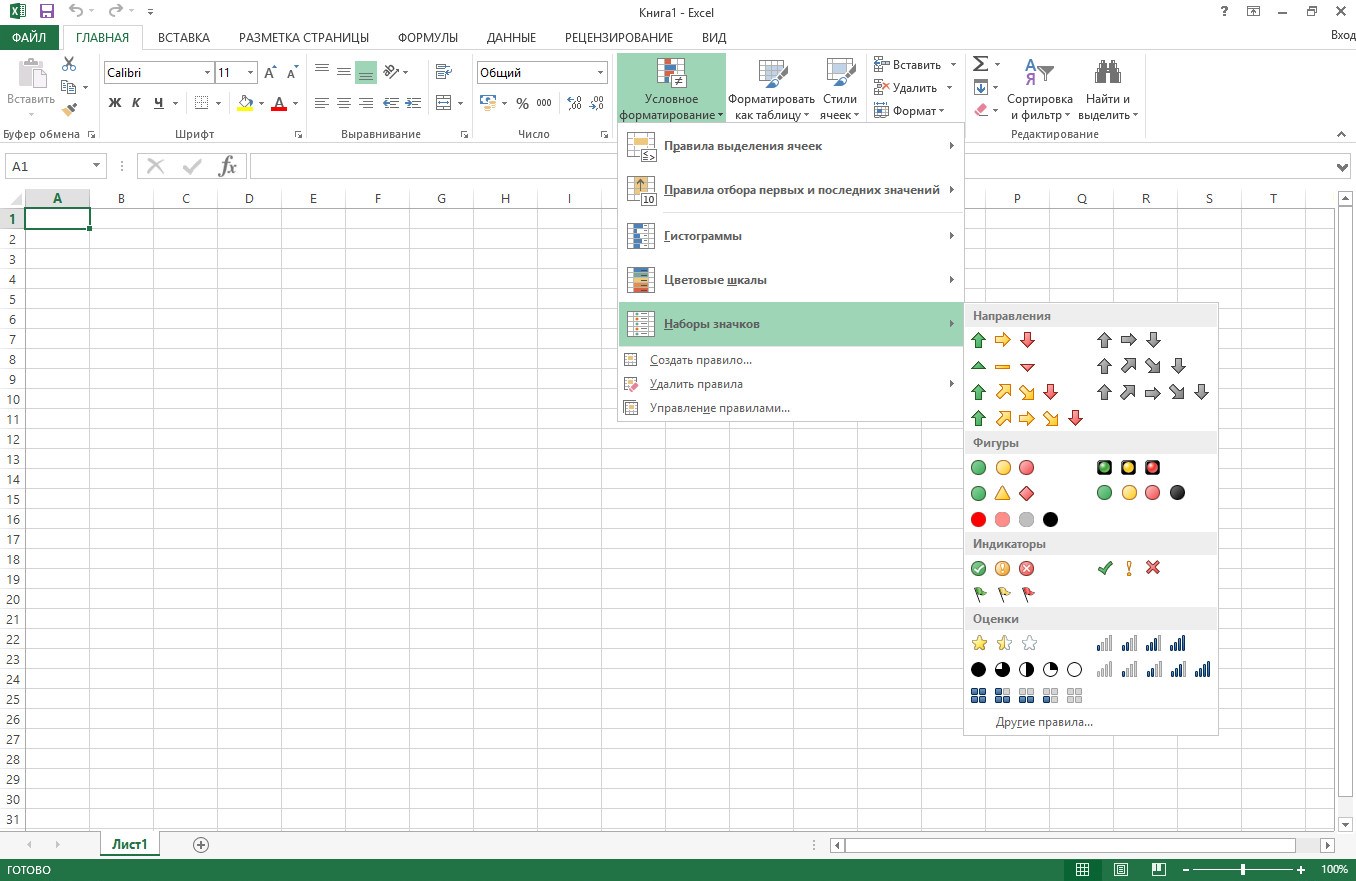Choose three gray arrows icon set

(1129, 340)
